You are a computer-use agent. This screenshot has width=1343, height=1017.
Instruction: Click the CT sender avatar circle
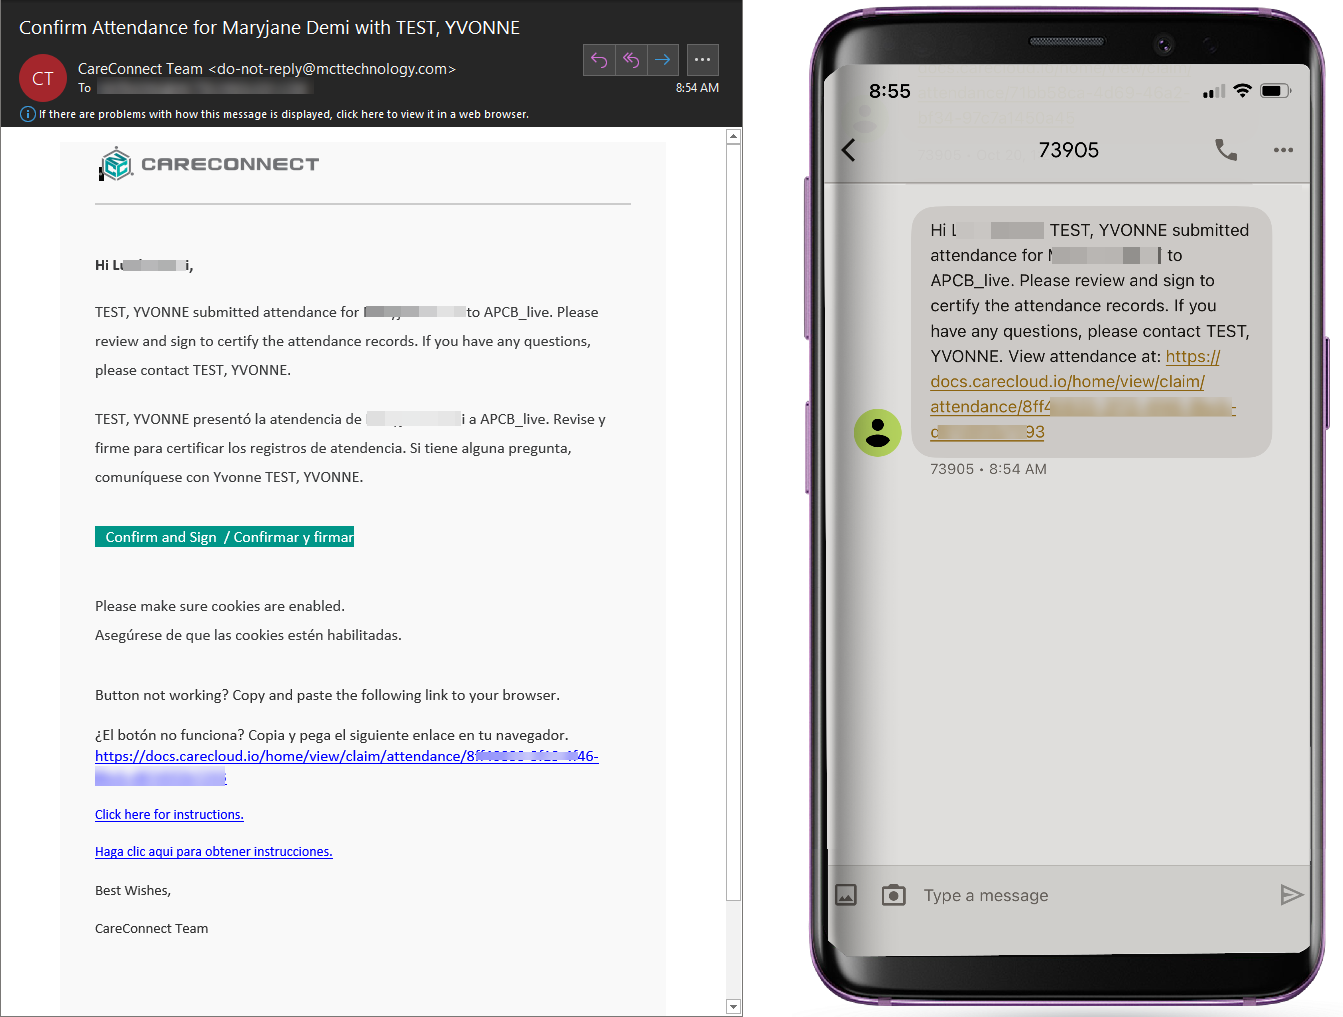coord(43,78)
